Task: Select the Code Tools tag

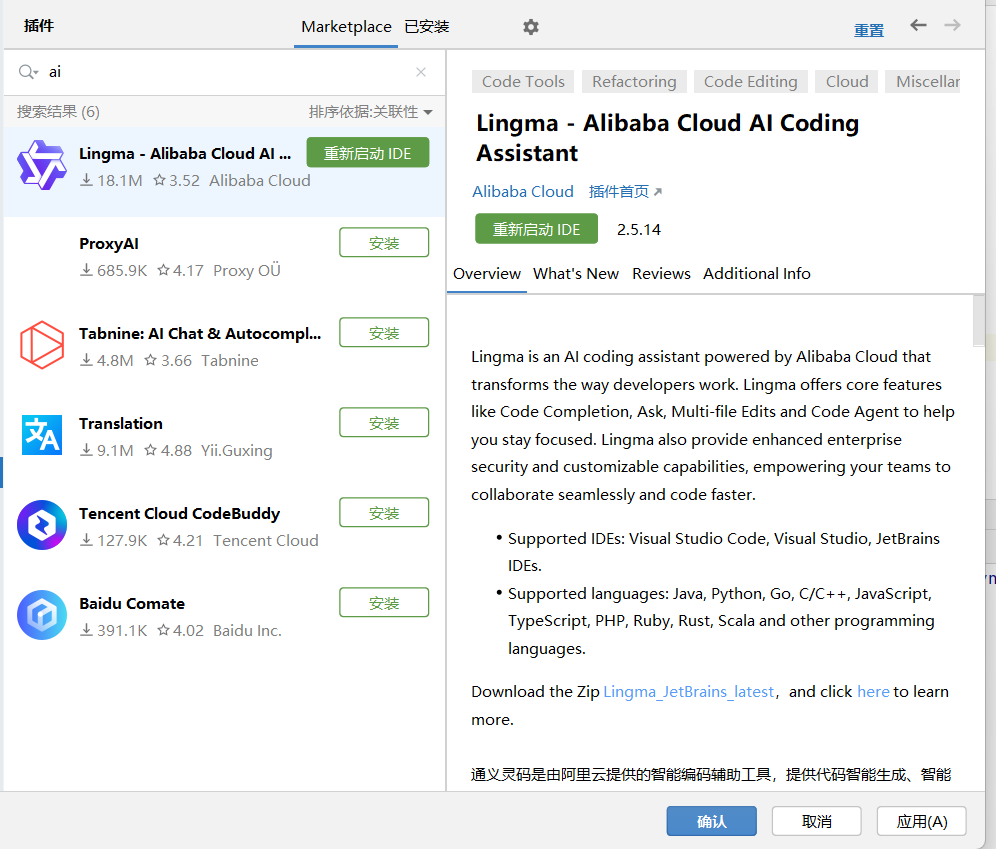Action: [x=523, y=81]
